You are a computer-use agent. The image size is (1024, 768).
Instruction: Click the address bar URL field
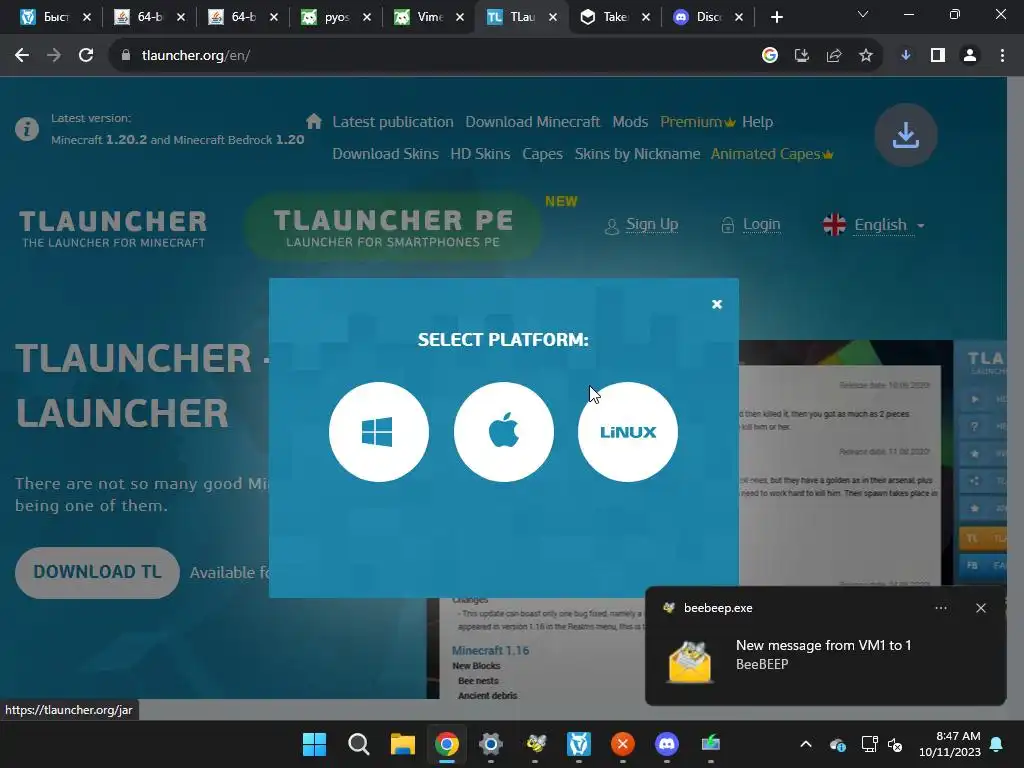pyautogui.click(x=431, y=56)
